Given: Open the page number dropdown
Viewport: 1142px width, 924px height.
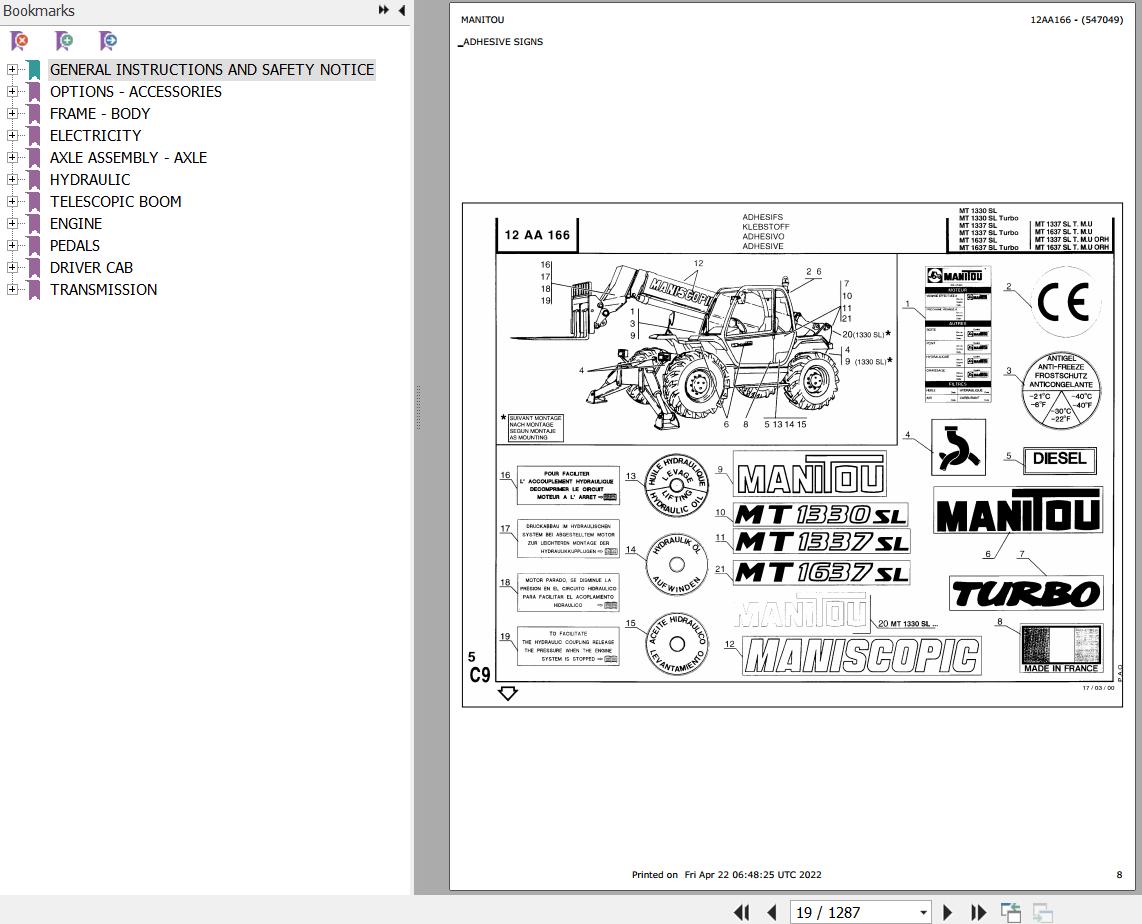Looking at the screenshot, I should click(923, 912).
